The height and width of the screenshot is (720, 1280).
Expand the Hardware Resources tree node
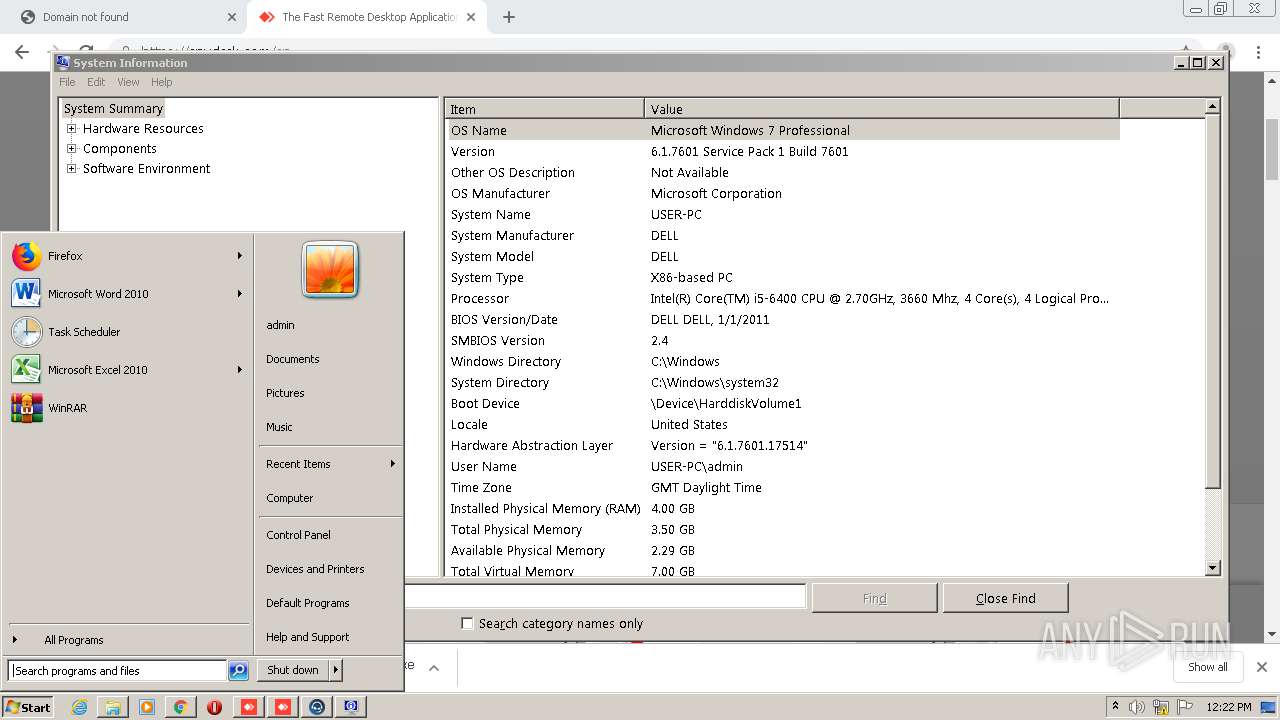[x=71, y=129]
